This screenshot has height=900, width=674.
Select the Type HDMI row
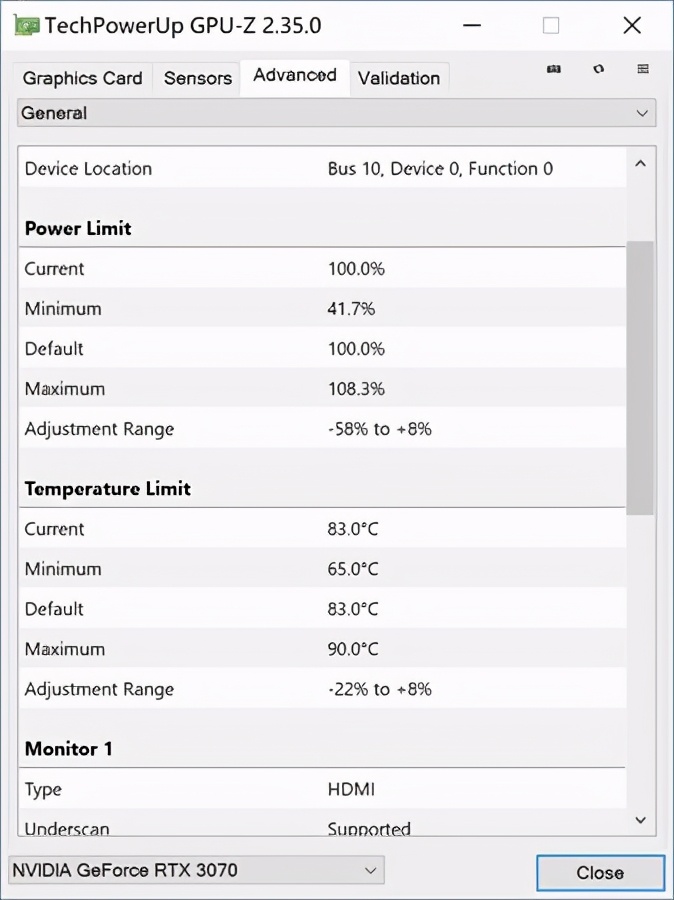pos(322,789)
